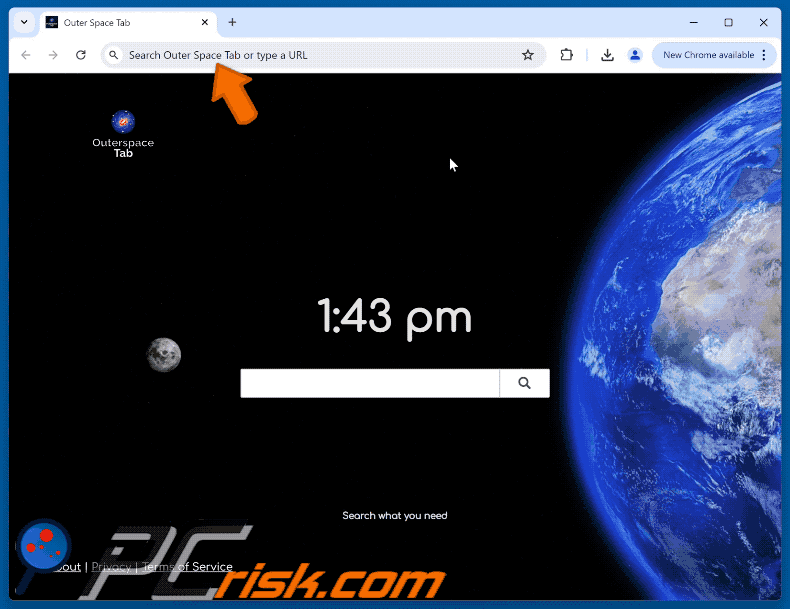Focus the page search input box
Viewport: 790px width, 609px height.
(x=370, y=383)
